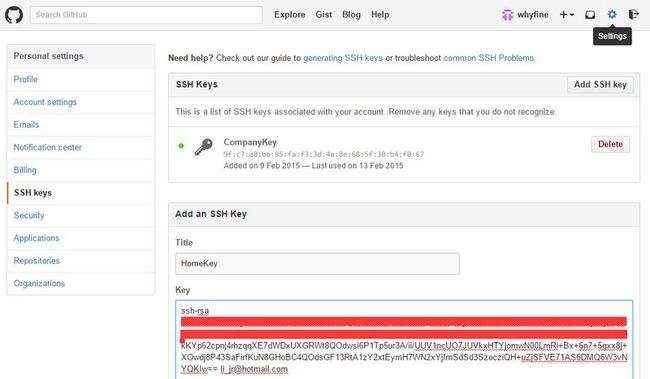
Task: Click the Title field containing HomeKey
Action: tap(317, 264)
